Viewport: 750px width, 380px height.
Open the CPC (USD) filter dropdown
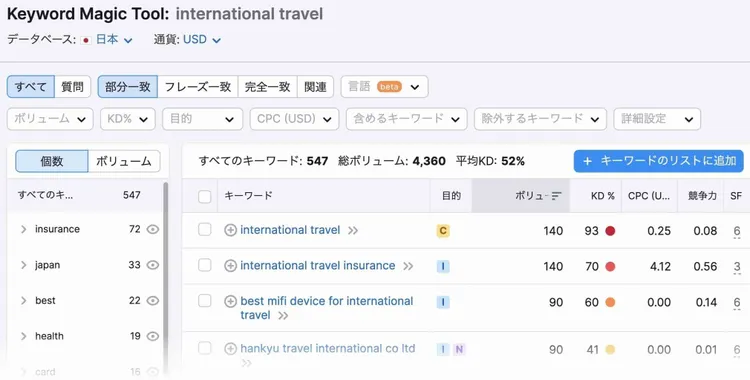tap(294, 119)
